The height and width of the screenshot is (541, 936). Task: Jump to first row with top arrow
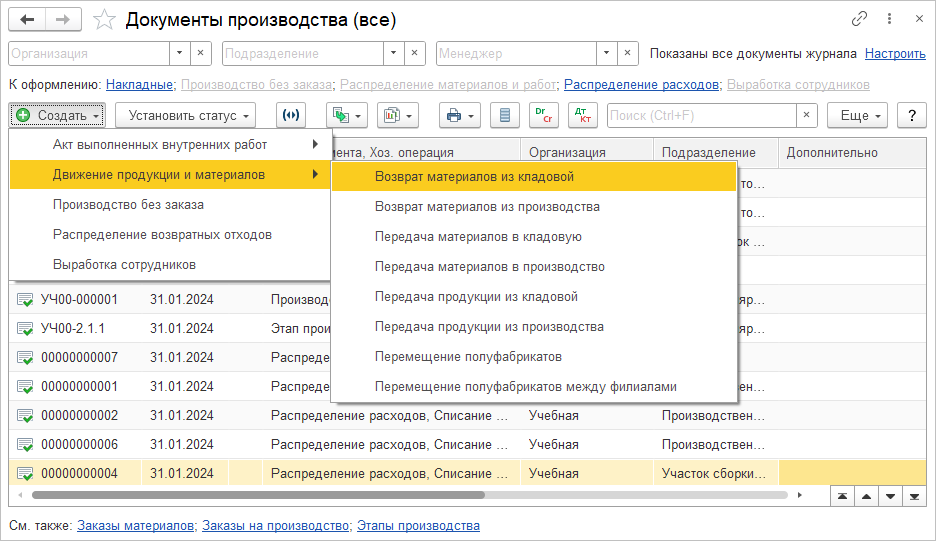pyautogui.click(x=843, y=495)
